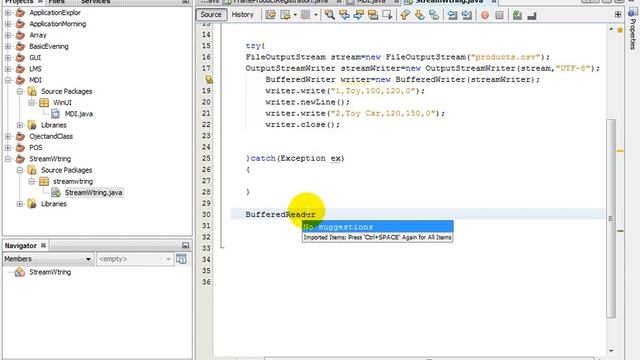Click Find Next Occurrence icon
This screenshot has width=640, height=360.
point(358,15)
